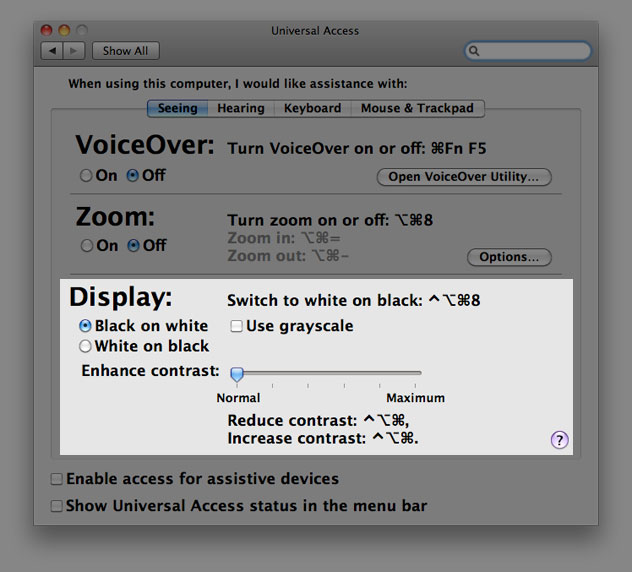Open VoiceOver Utility button
This screenshot has height=572, width=632.
point(464,177)
